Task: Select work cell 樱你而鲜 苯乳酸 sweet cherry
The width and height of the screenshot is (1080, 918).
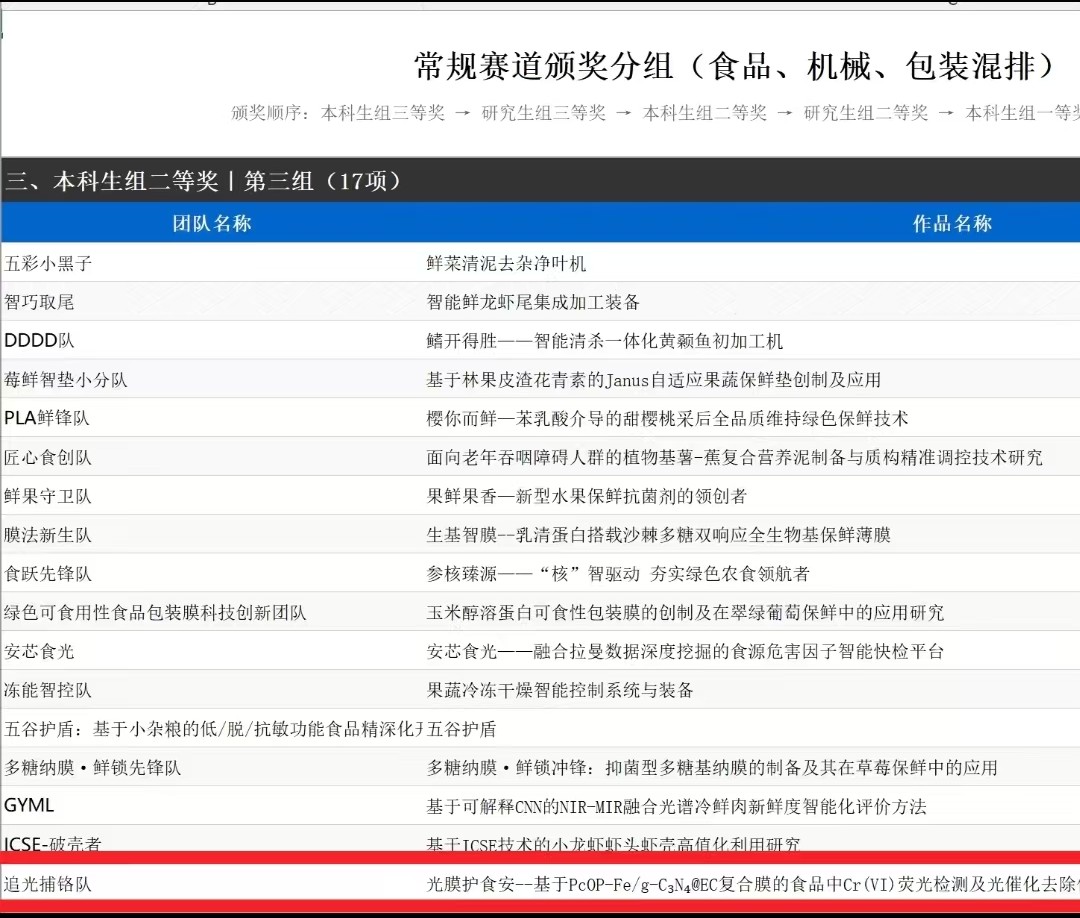Action: click(667, 418)
